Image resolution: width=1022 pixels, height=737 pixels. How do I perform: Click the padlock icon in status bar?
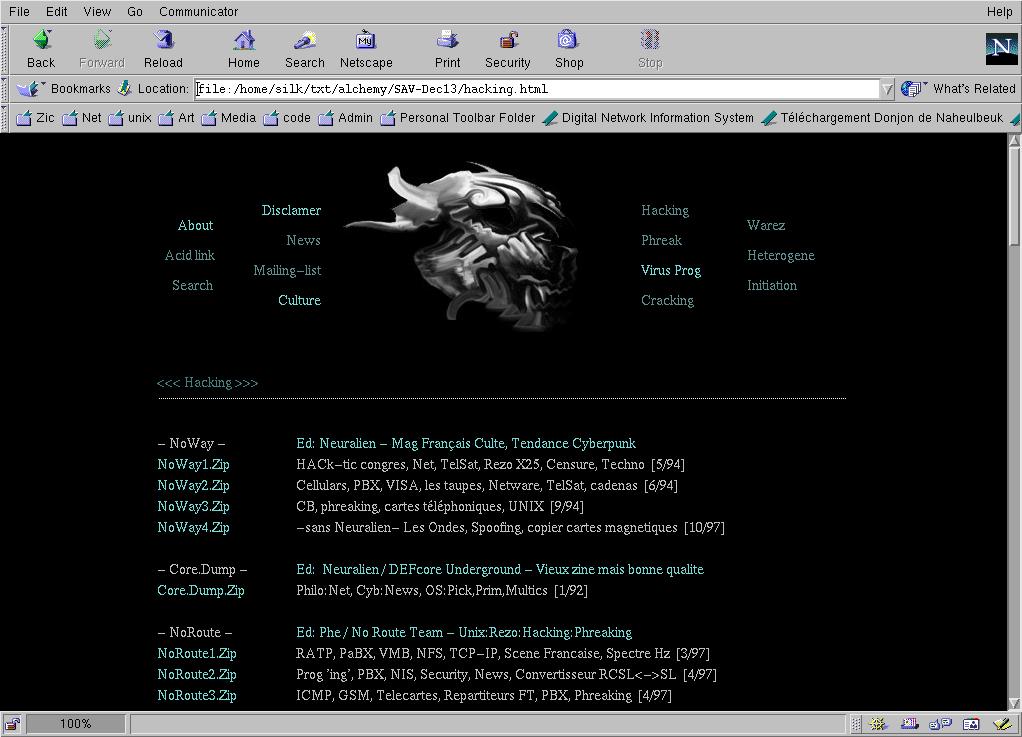coord(13,724)
